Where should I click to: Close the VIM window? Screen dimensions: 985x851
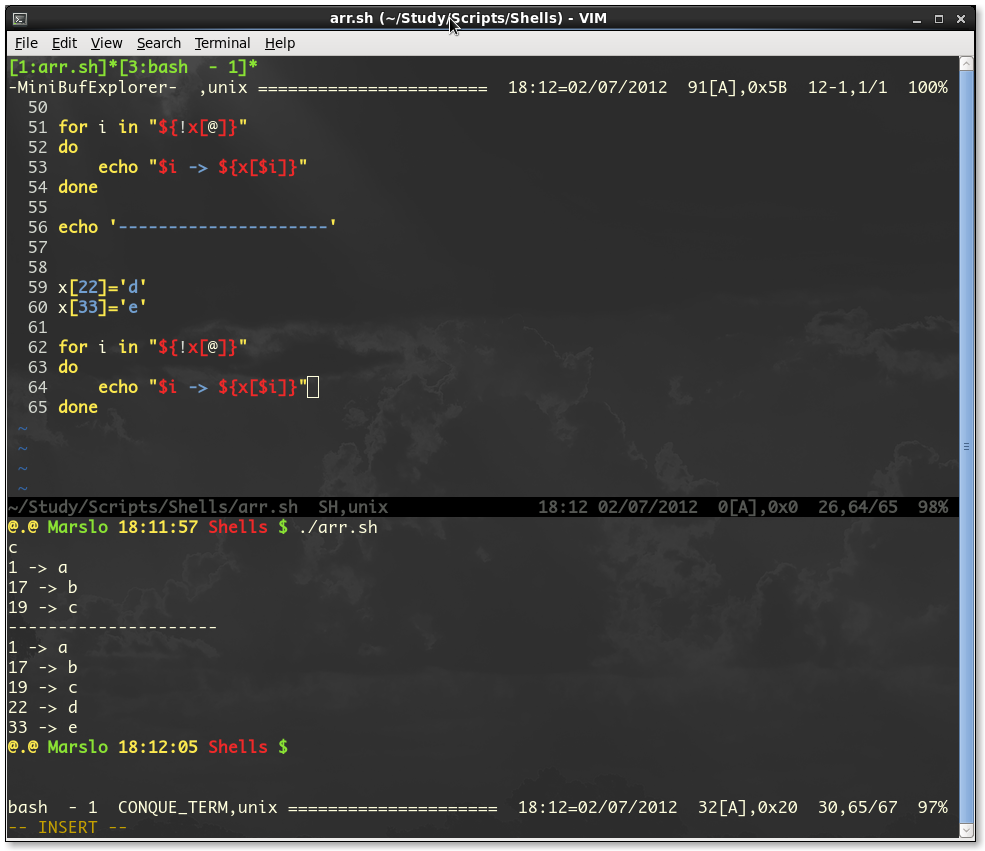961,19
